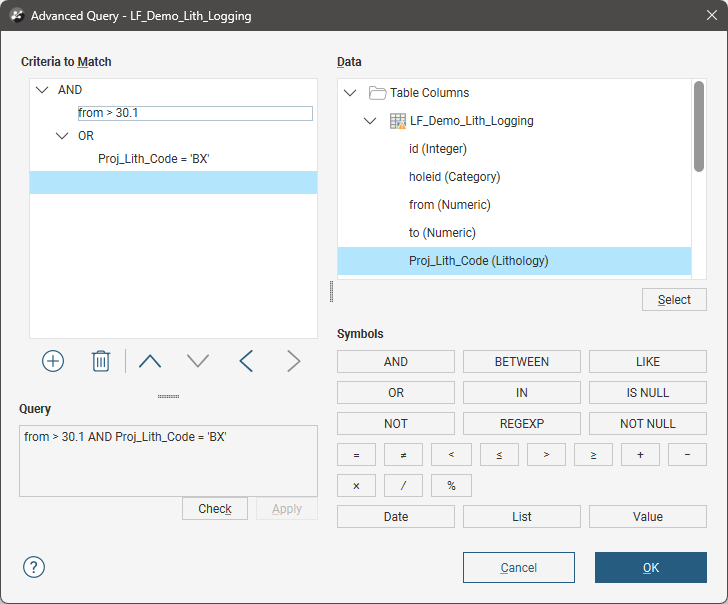Image resolution: width=728 pixels, height=604 pixels.
Task: Move criterion up with up arrow
Action: click(150, 361)
